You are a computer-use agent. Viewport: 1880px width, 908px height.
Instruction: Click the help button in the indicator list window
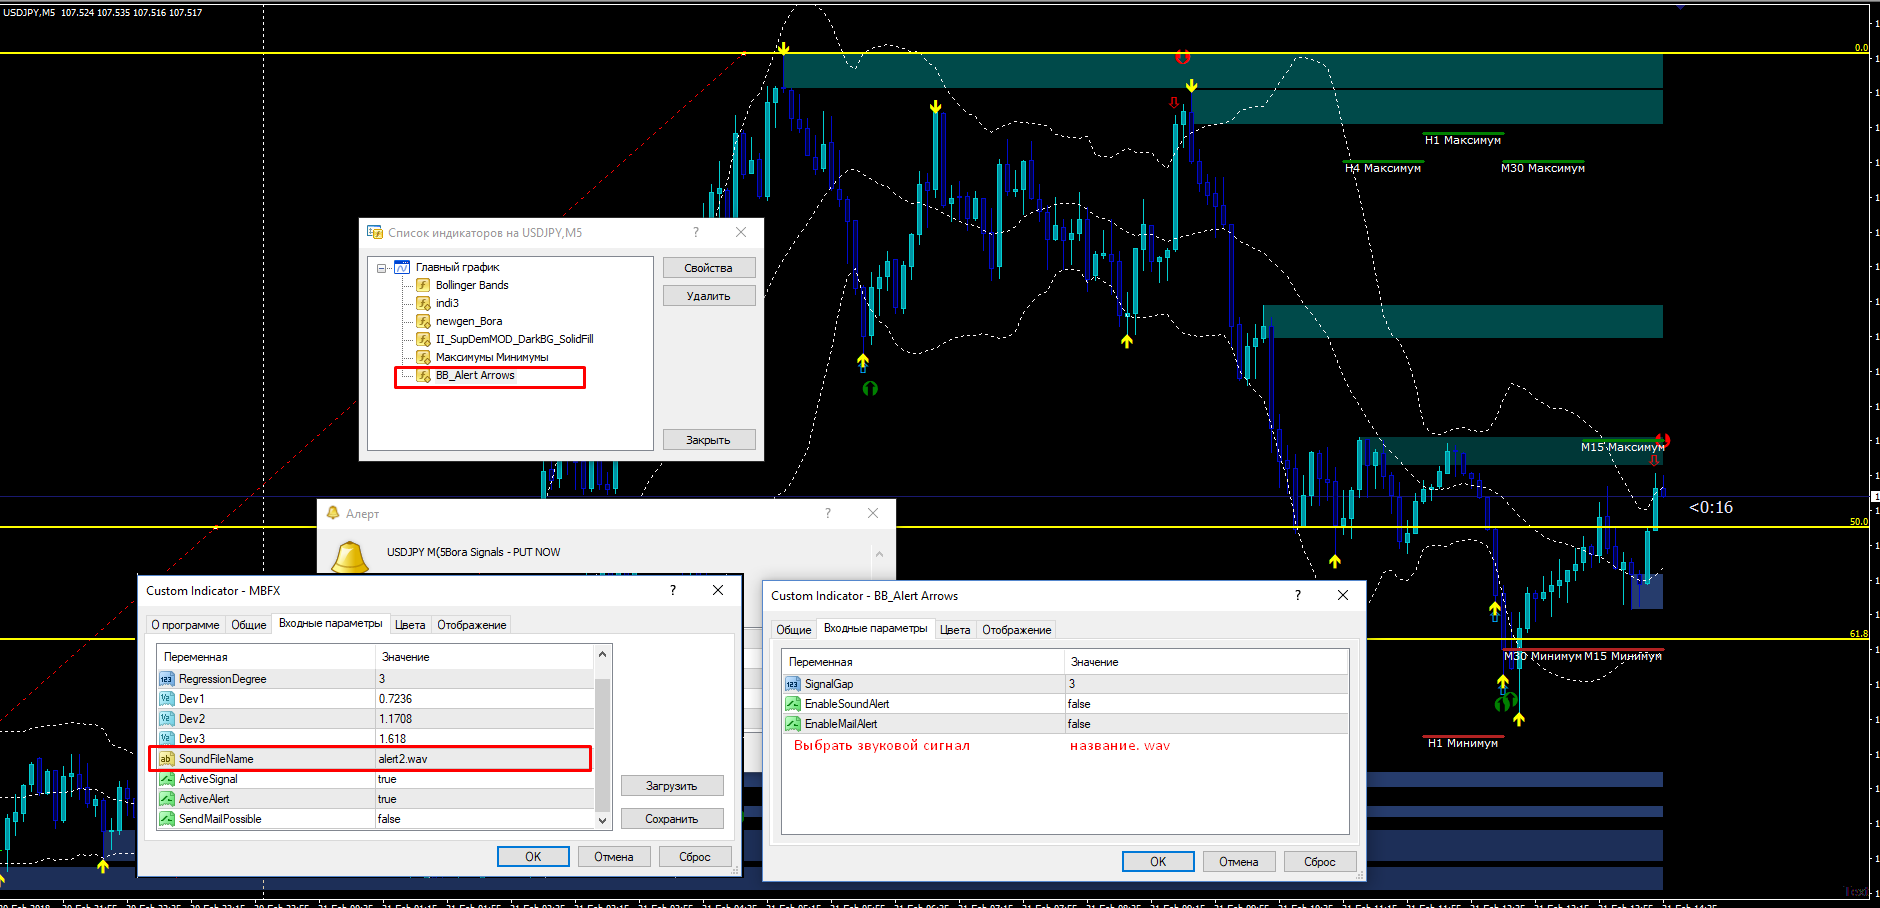[696, 232]
